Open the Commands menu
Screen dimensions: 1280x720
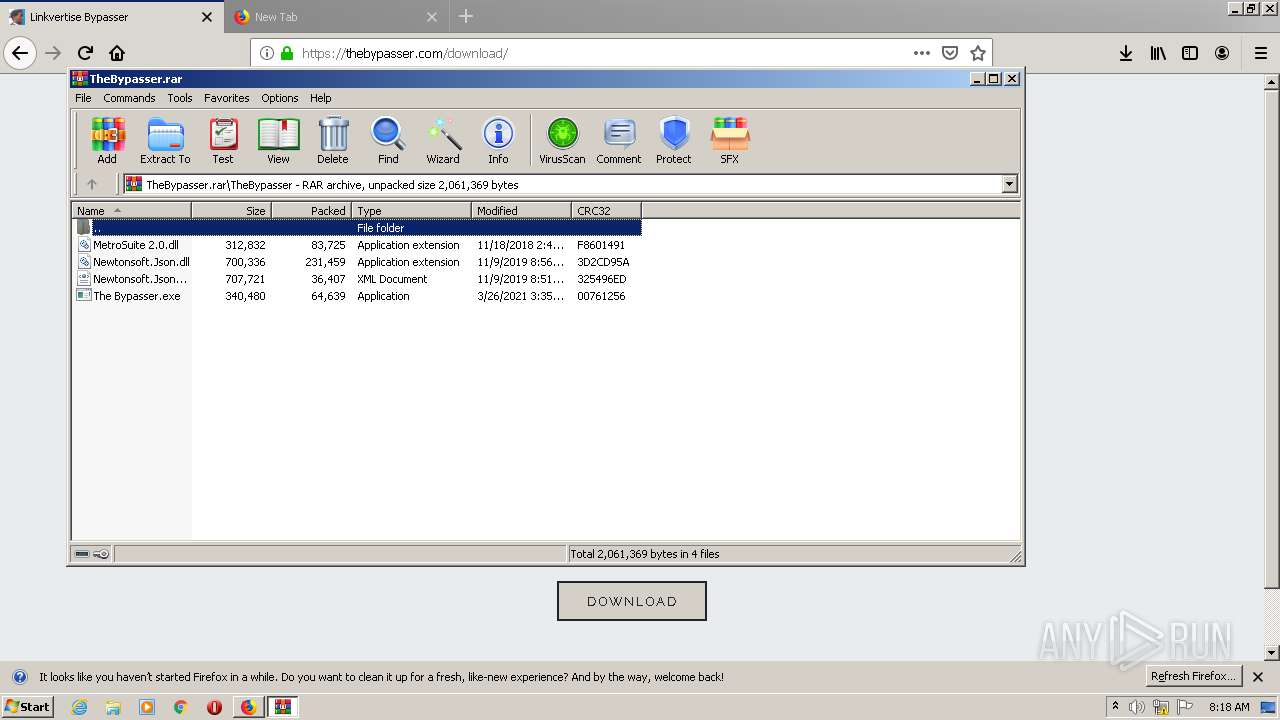(129, 98)
